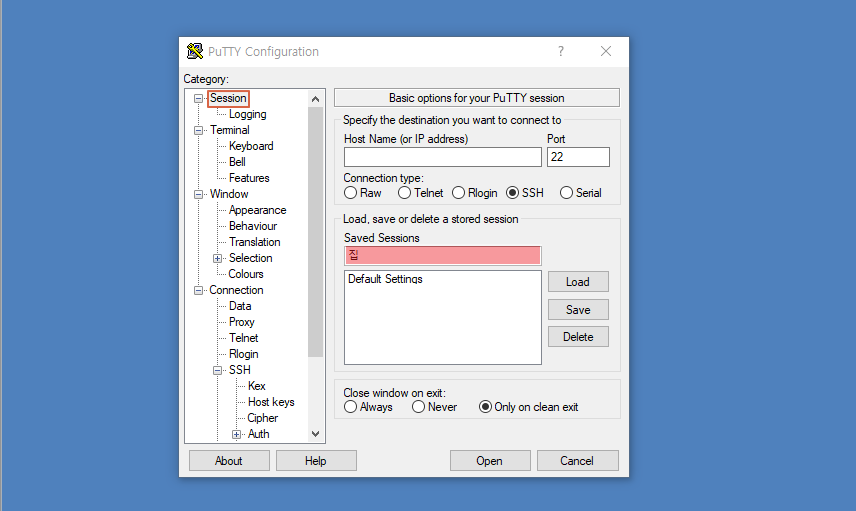Open the Host keys category
856x511 pixels.
coord(271,402)
